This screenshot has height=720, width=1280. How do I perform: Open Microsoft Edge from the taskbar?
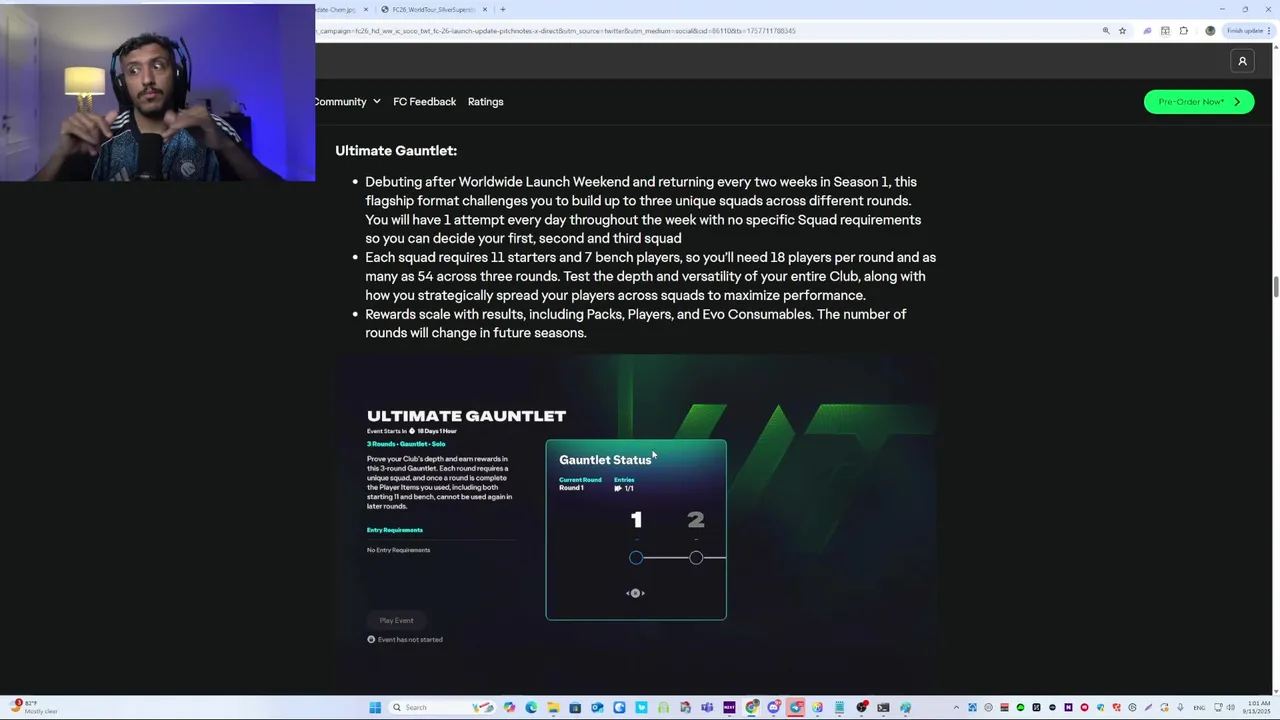[x=531, y=708]
